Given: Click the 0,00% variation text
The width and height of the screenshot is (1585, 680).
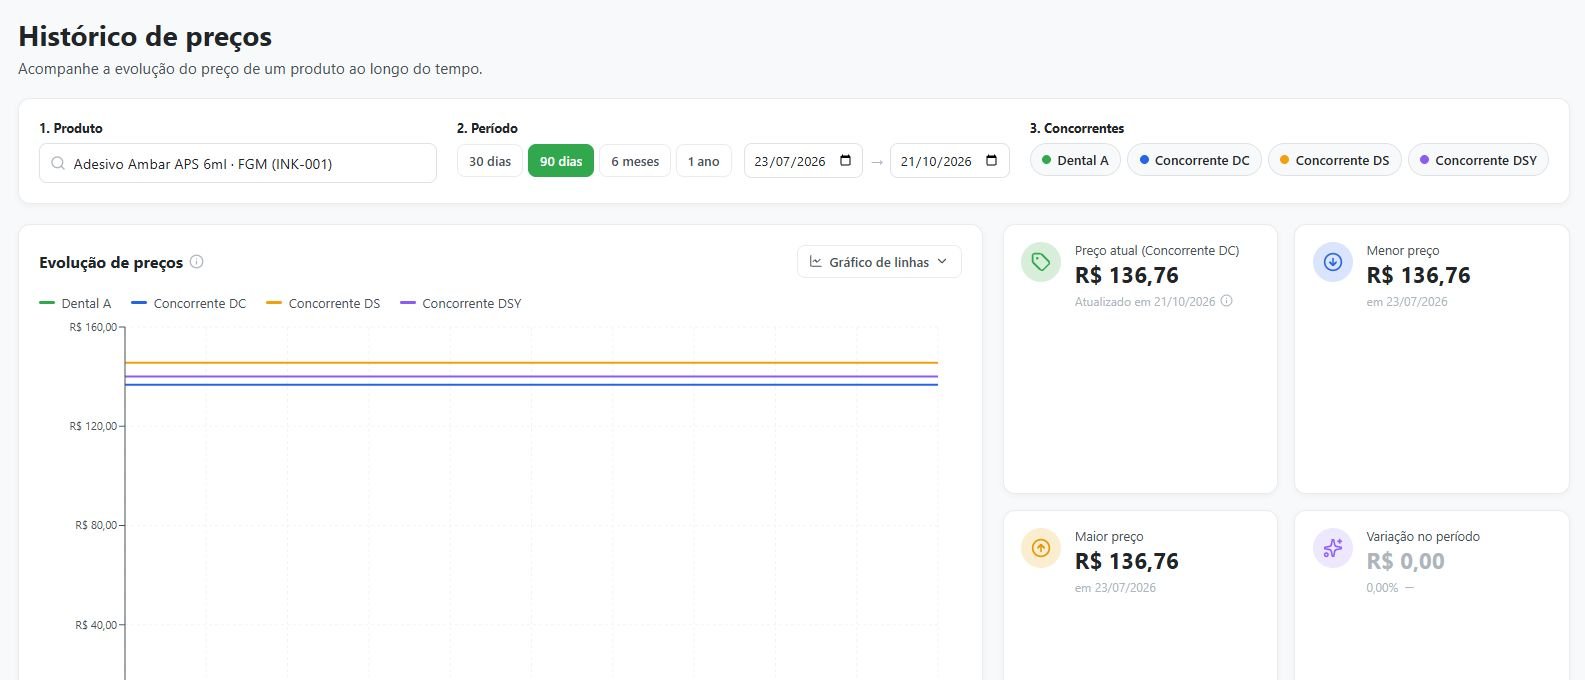Looking at the screenshot, I should 1382,588.
